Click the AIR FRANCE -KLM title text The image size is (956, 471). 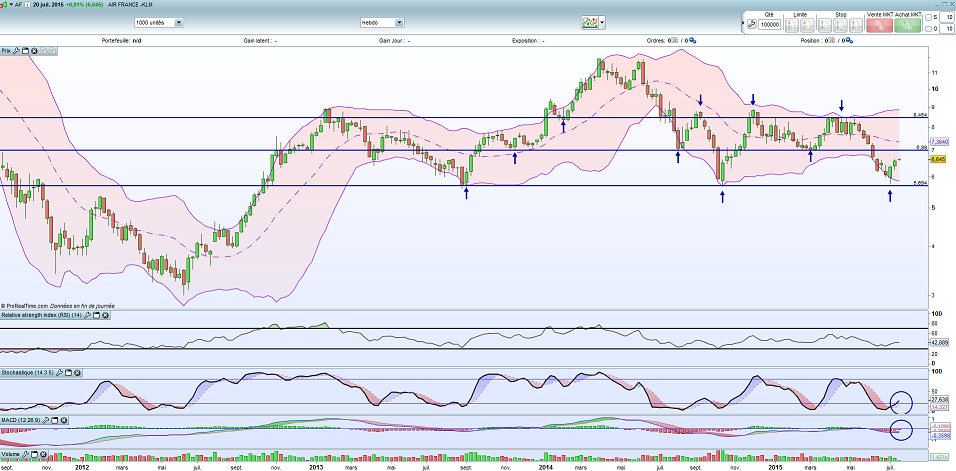pos(130,5)
